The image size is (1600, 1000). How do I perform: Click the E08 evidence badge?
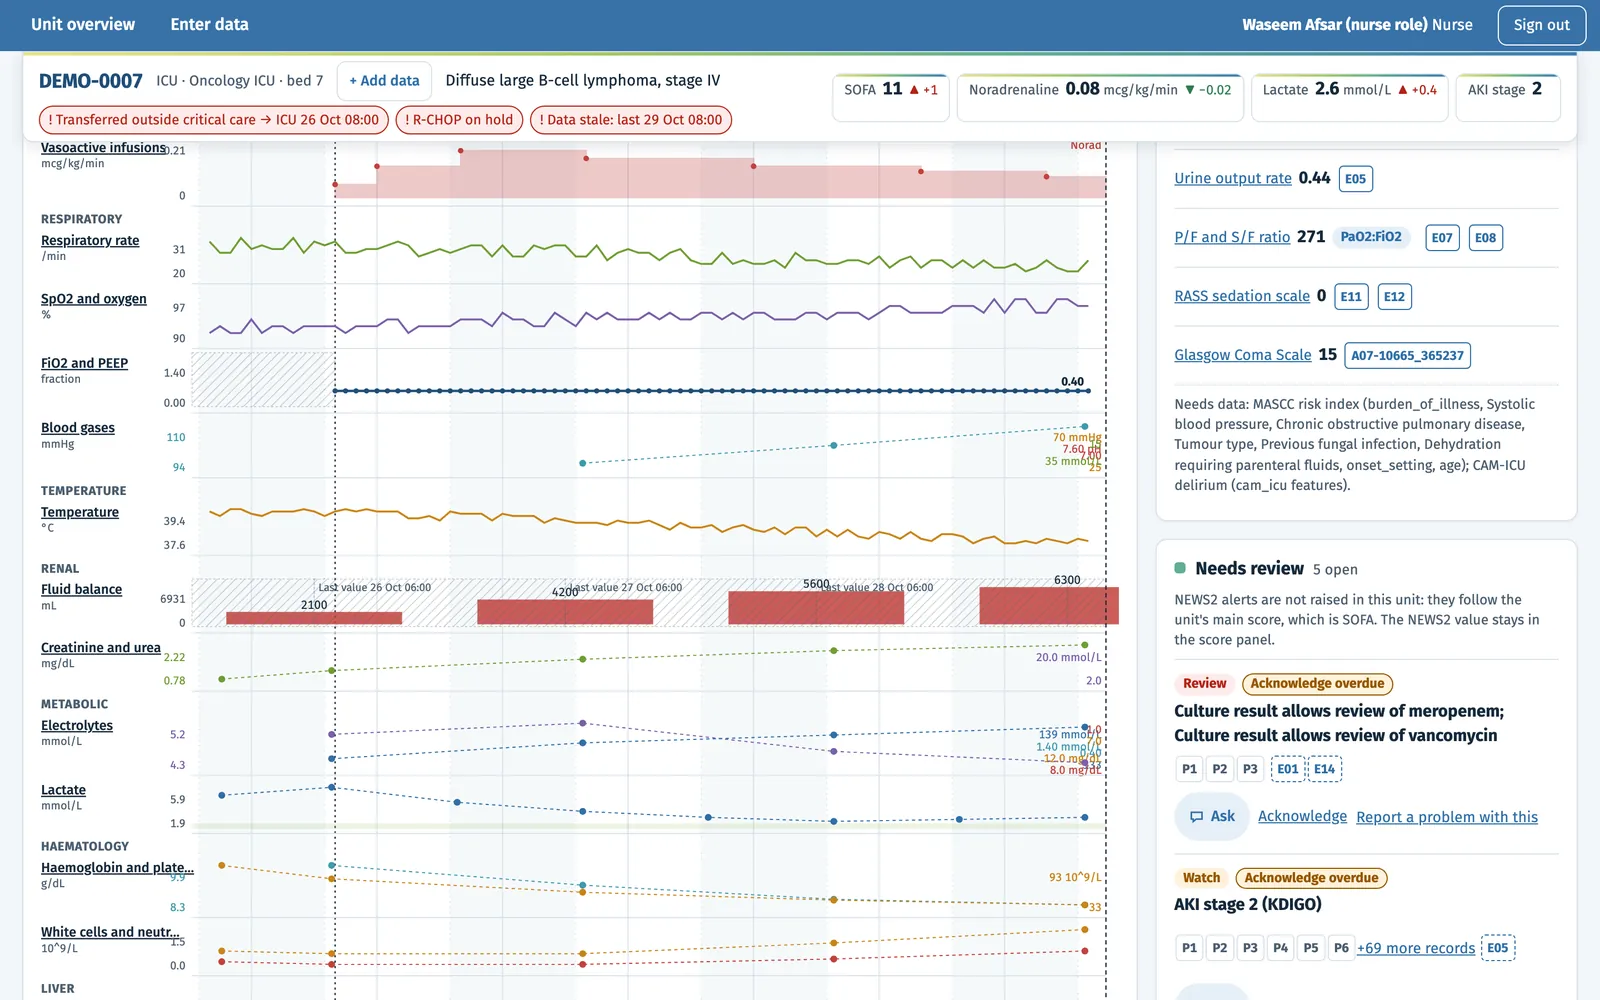[1486, 238]
